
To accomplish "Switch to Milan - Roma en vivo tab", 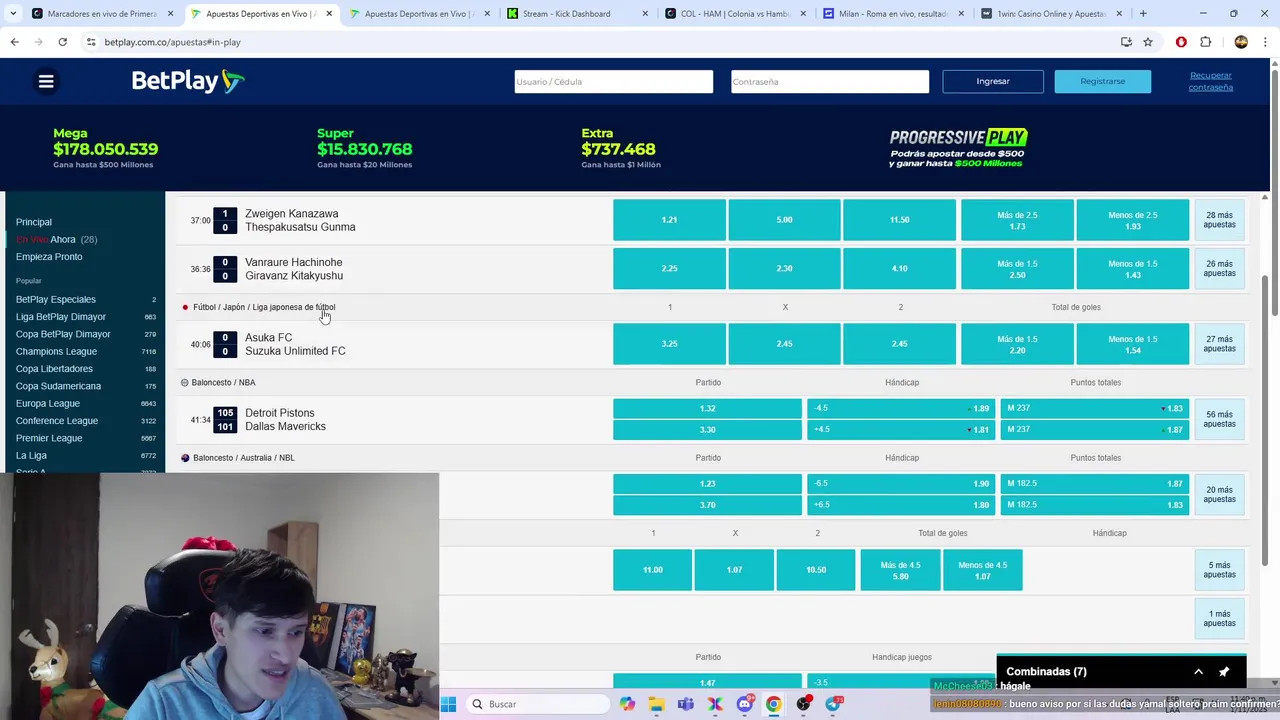I will [893, 14].
